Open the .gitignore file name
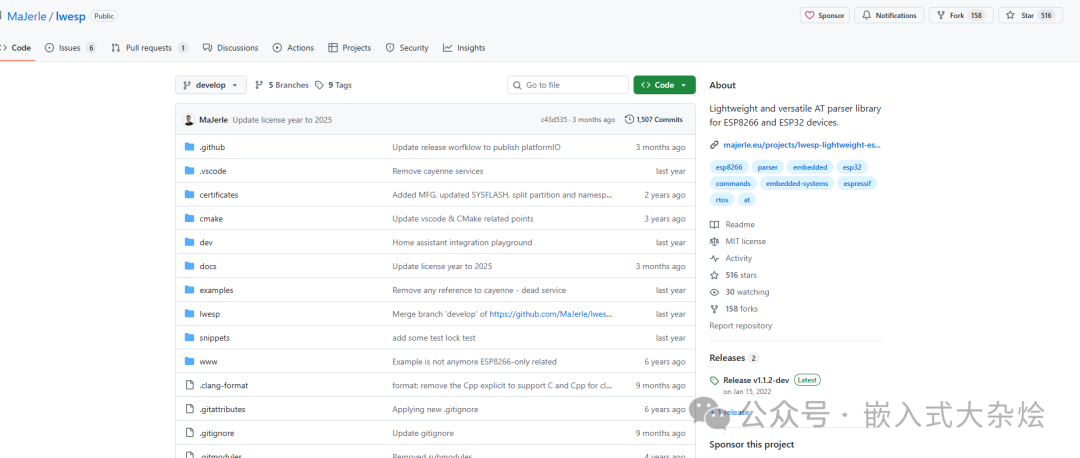 click(x=218, y=433)
